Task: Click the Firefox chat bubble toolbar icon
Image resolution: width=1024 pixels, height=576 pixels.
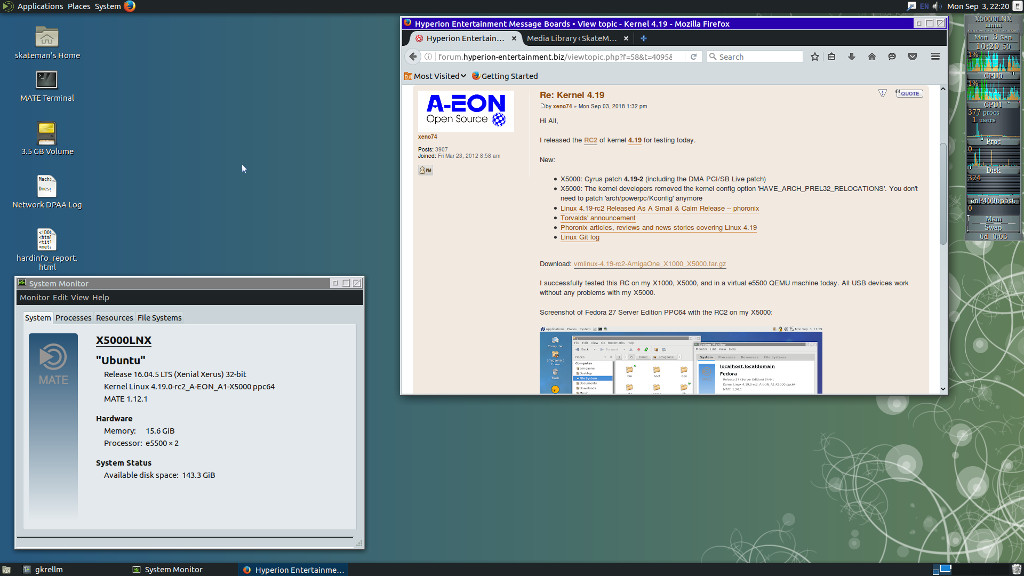Action: (x=892, y=57)
